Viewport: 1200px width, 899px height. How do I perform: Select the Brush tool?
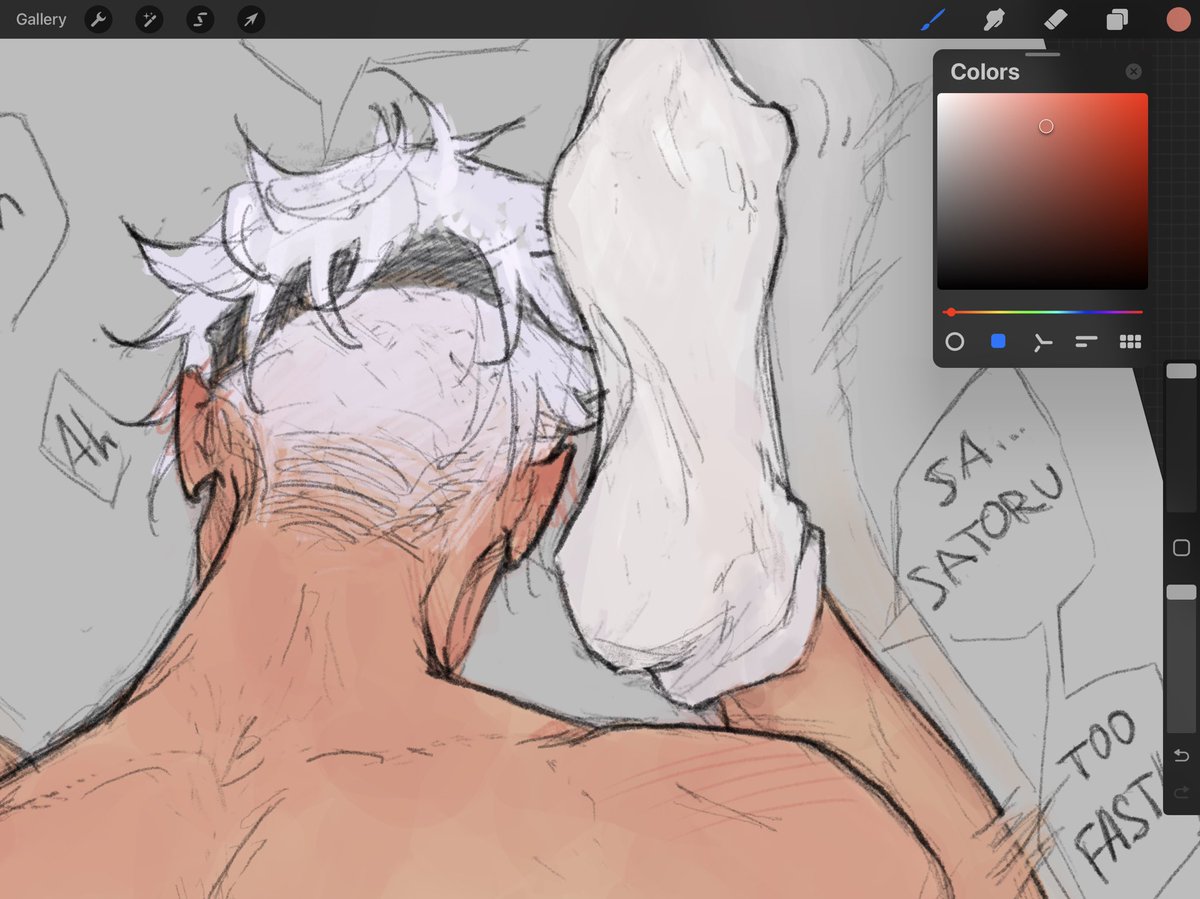pos(933,19)
